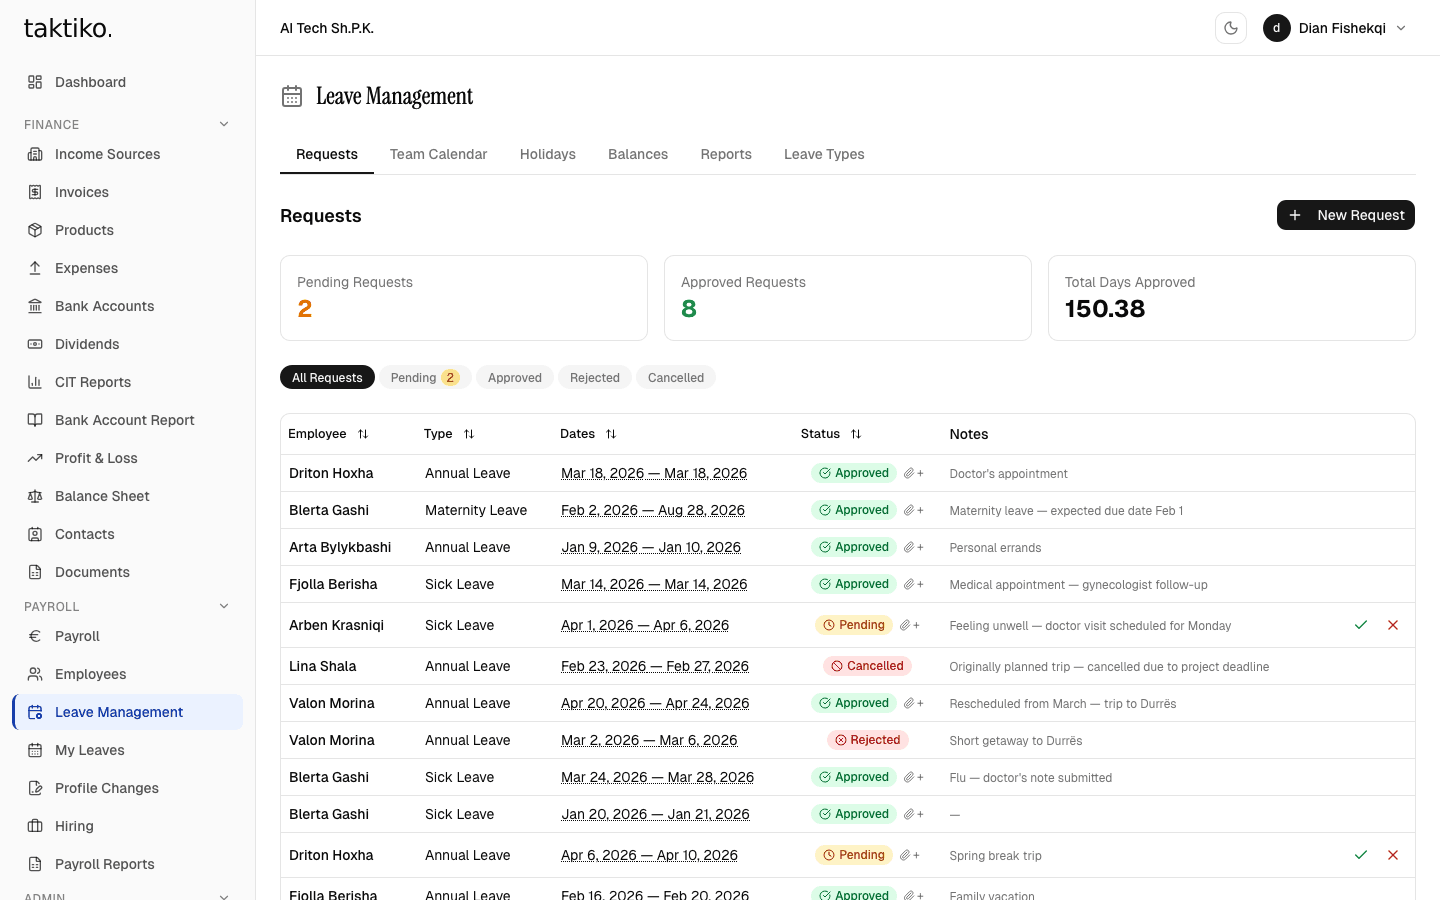Approve Arben Krasniqi's sick leave request

(1360, 625)
